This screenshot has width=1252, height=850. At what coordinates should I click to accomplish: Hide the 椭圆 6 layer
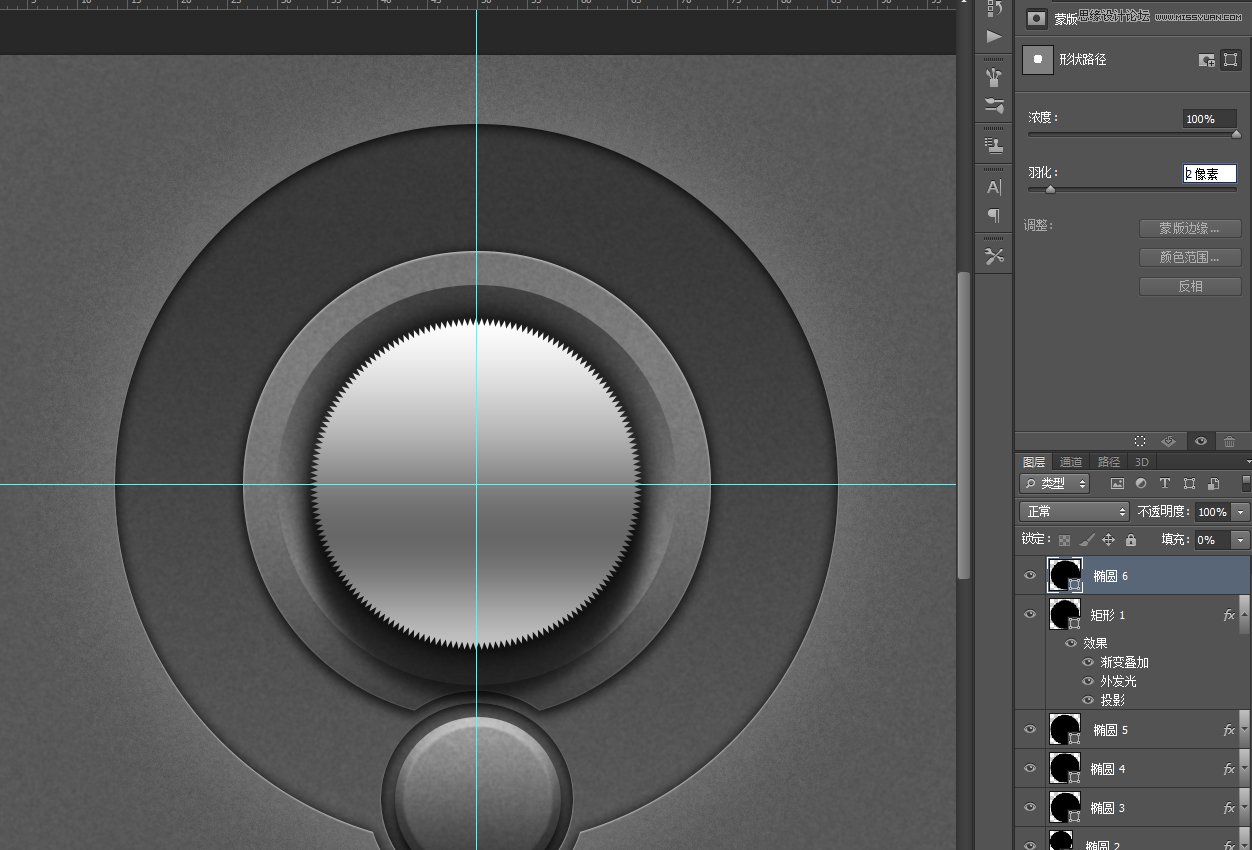coord(1030,576)
